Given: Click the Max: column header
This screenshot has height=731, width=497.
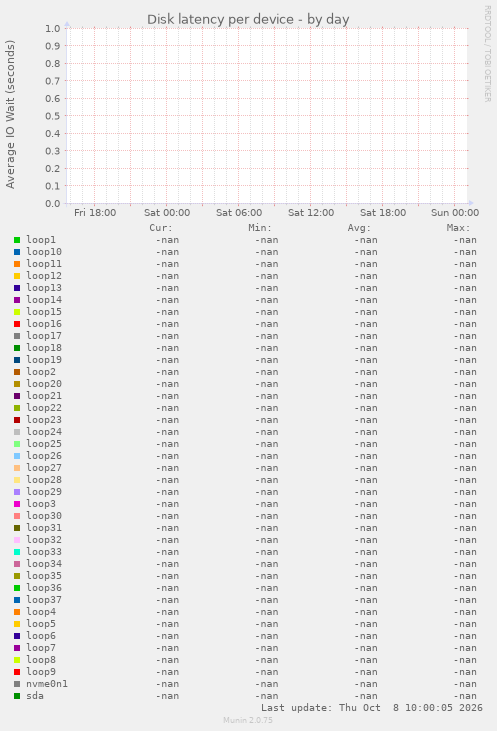Looking at the screenshot, I should 459,228.
